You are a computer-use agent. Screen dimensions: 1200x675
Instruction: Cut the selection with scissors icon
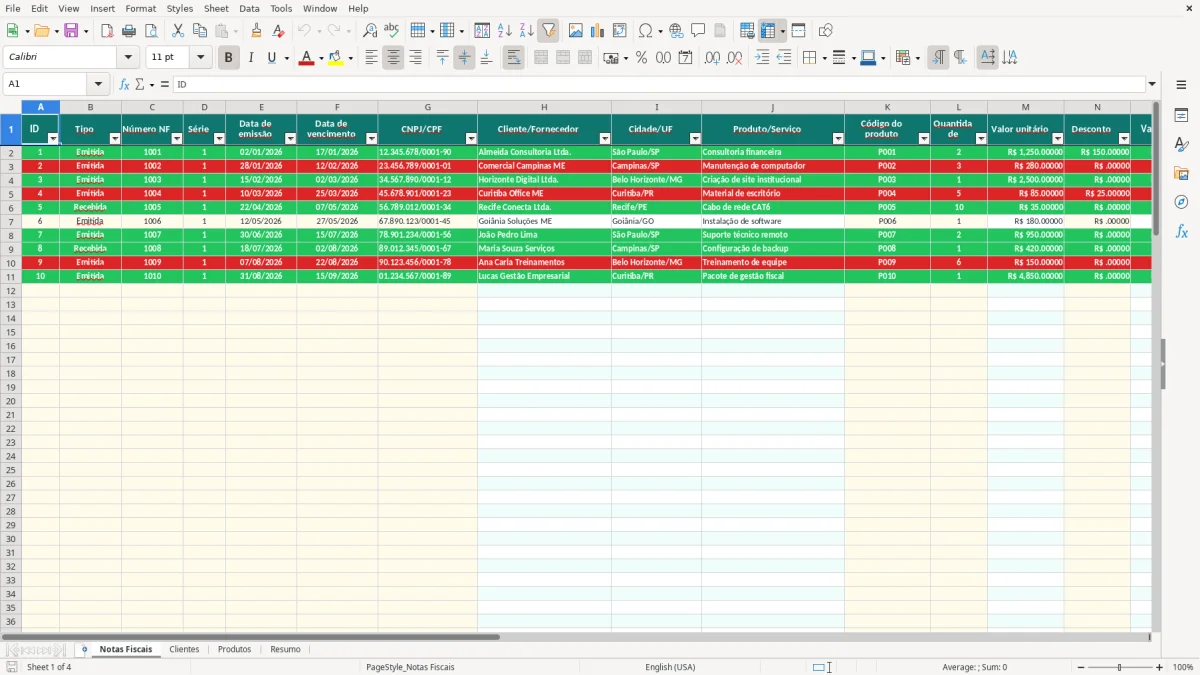178,31
